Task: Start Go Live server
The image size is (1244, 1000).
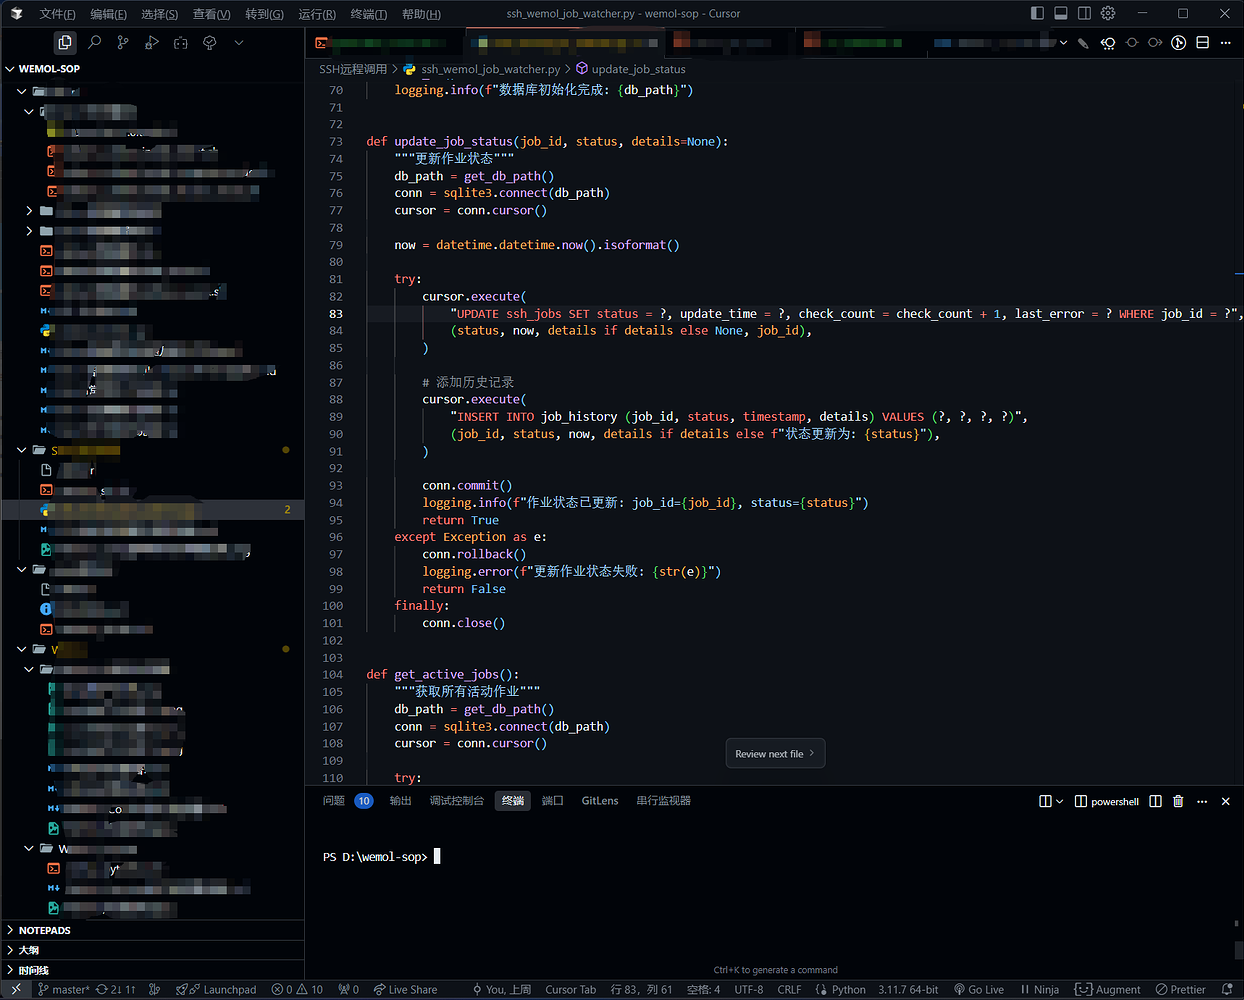Action: click(x=979, y=990)
